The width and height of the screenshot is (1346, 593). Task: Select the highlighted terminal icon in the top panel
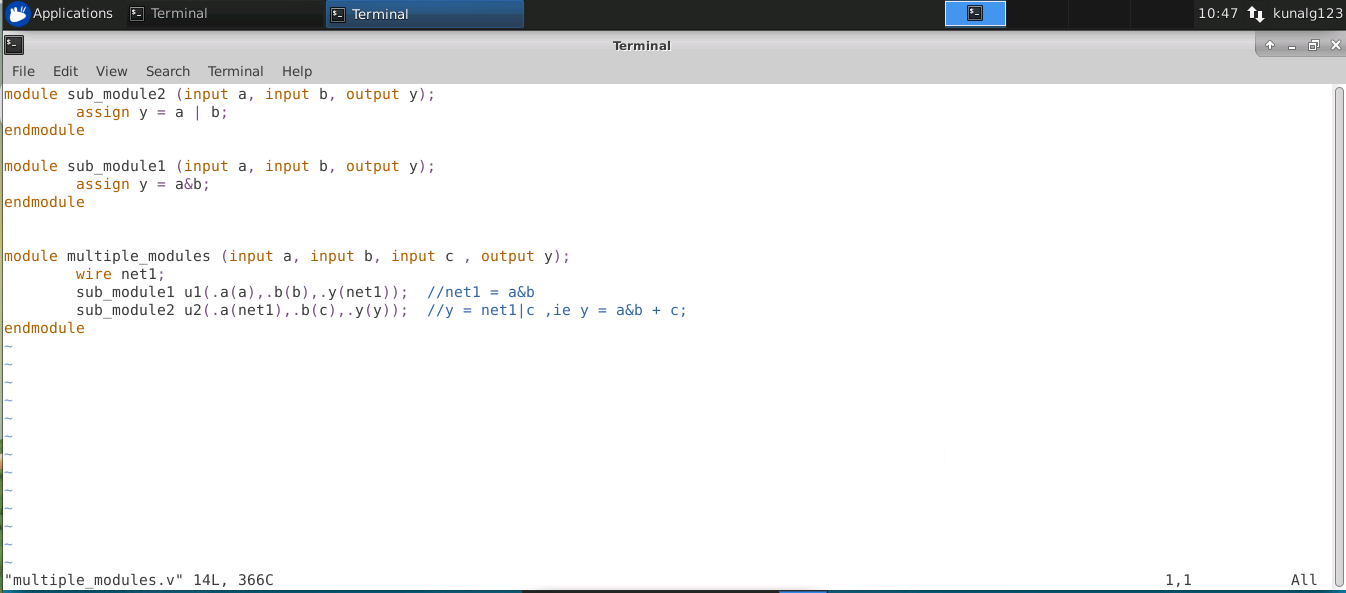[x=975, y=13]
